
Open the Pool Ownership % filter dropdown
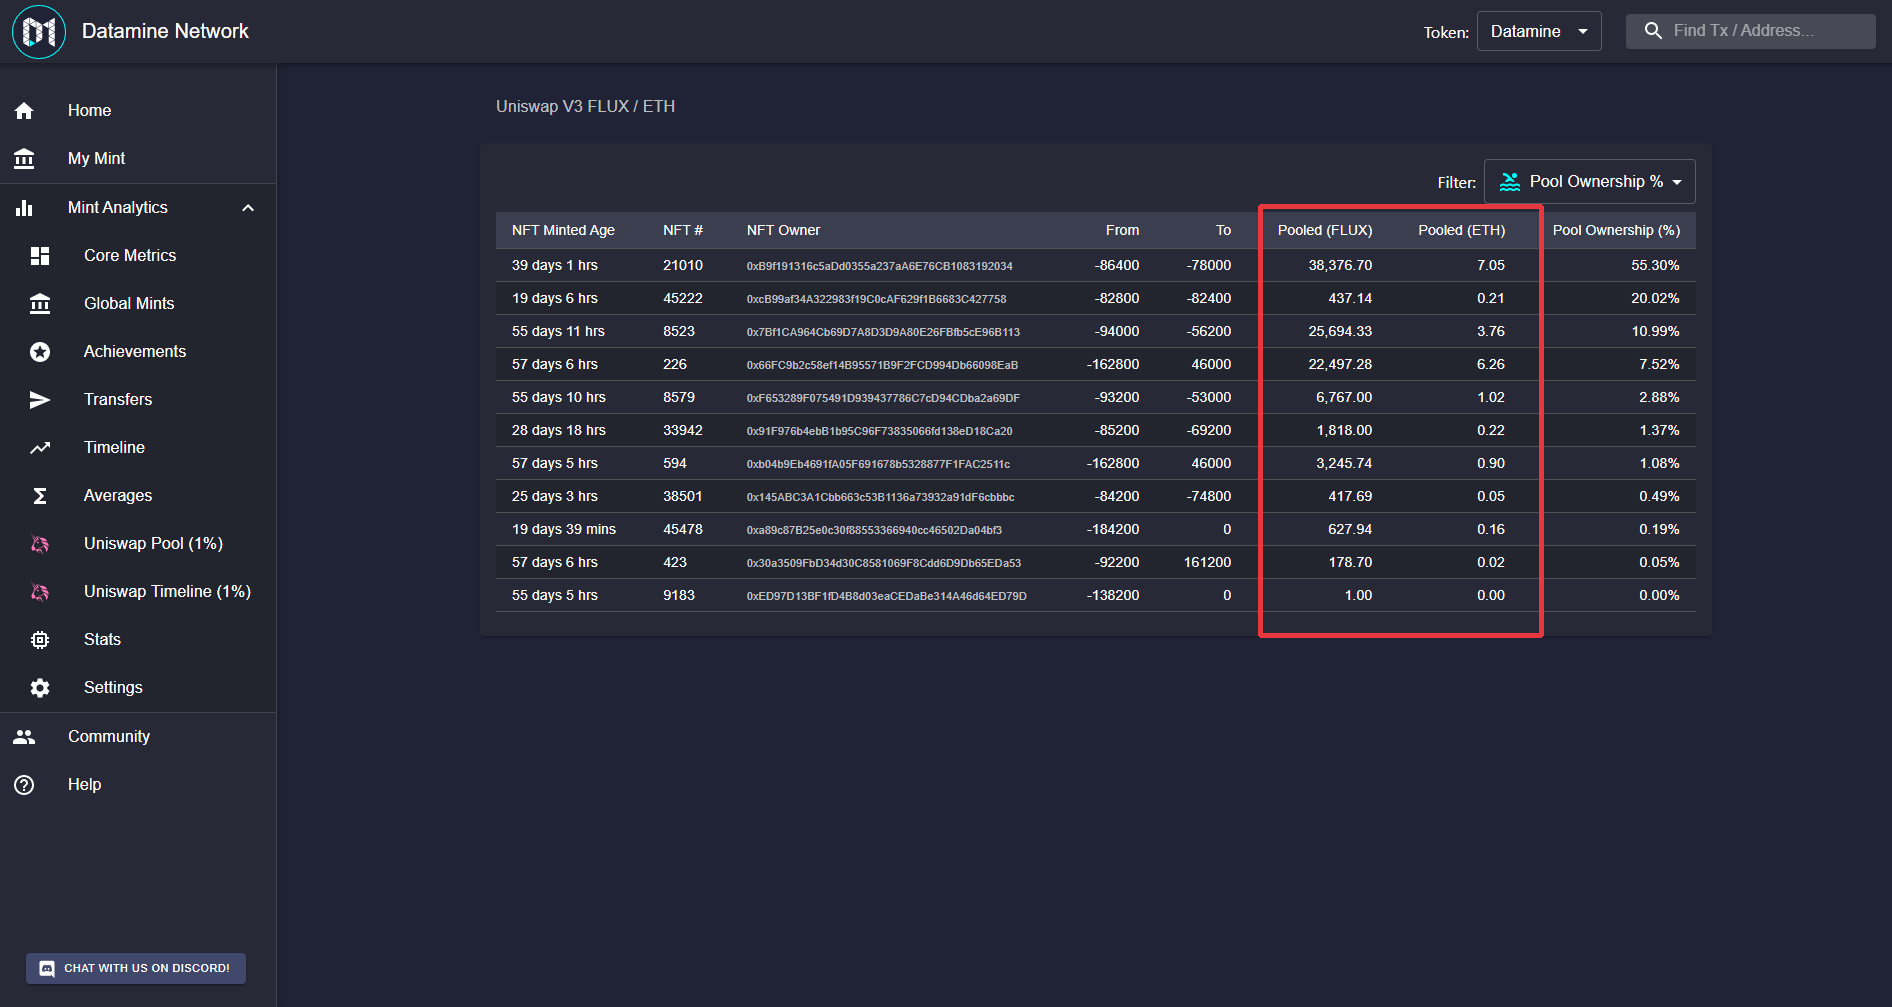coord(1589,182)
